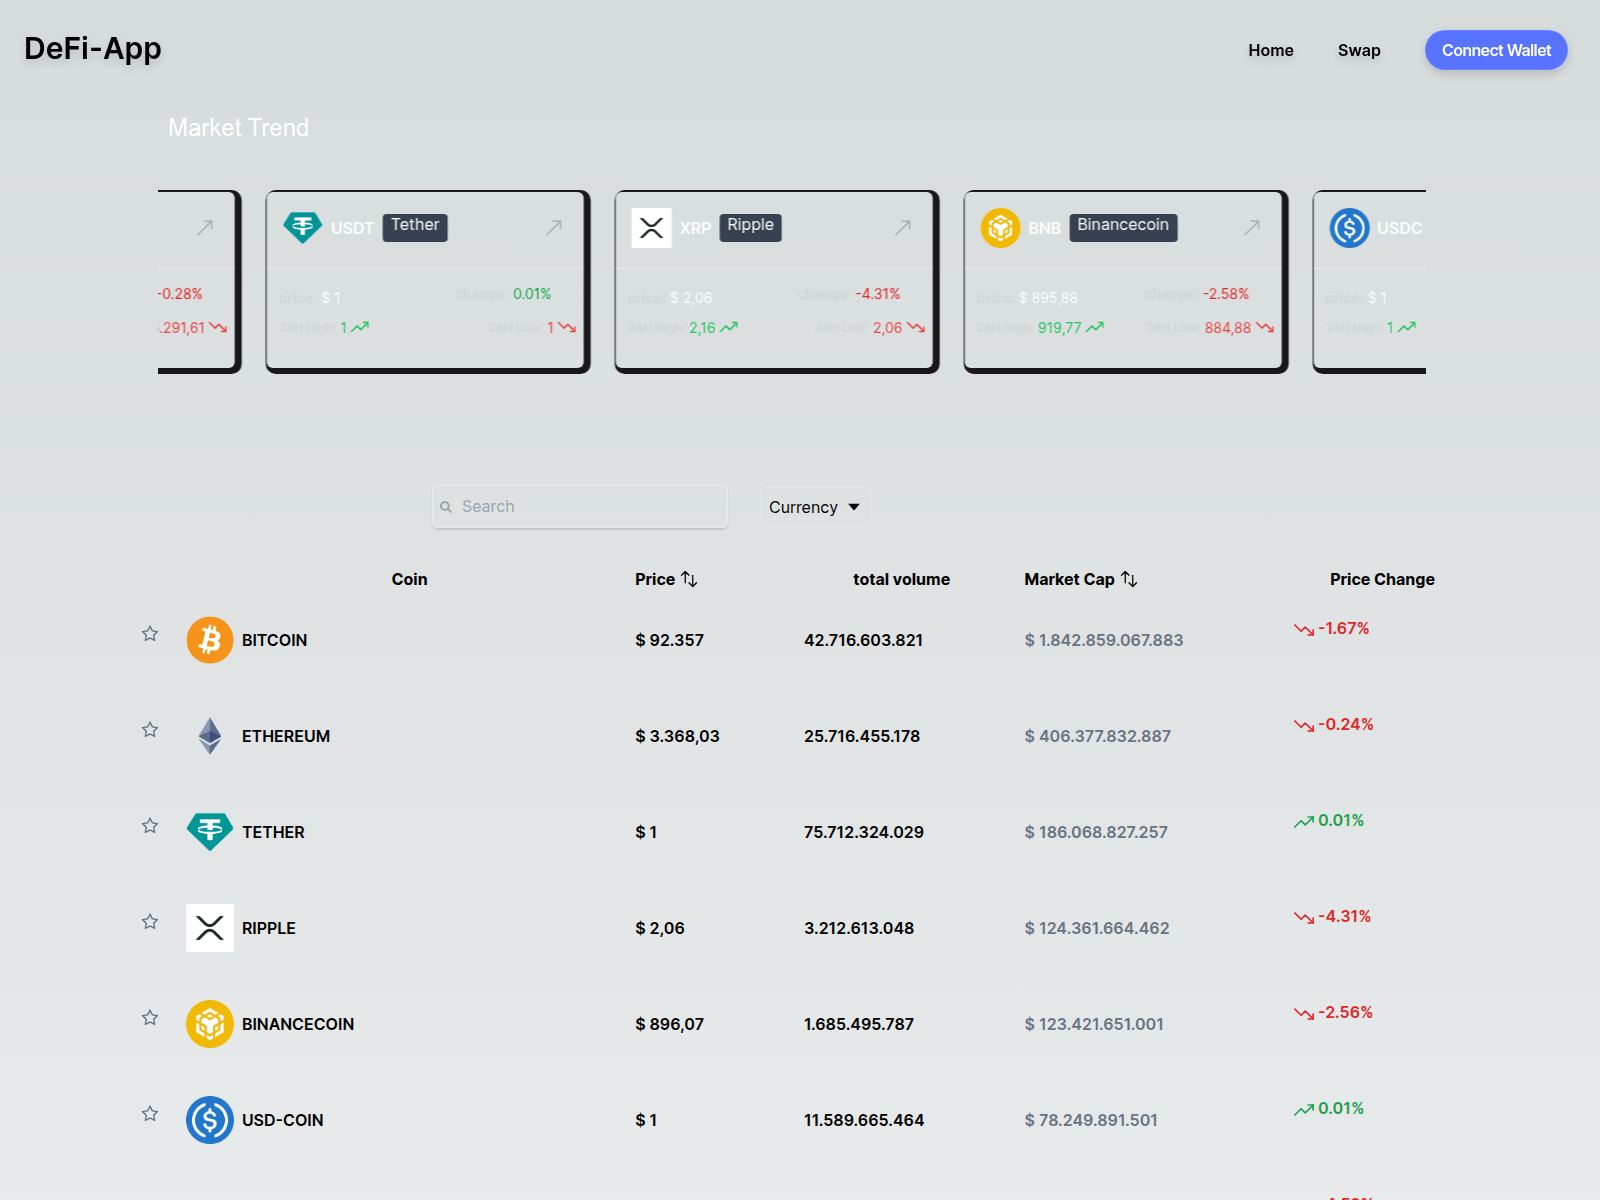Open the Ripple card arrow link
Screen dimensions: 1600x1200
(903, 228)
